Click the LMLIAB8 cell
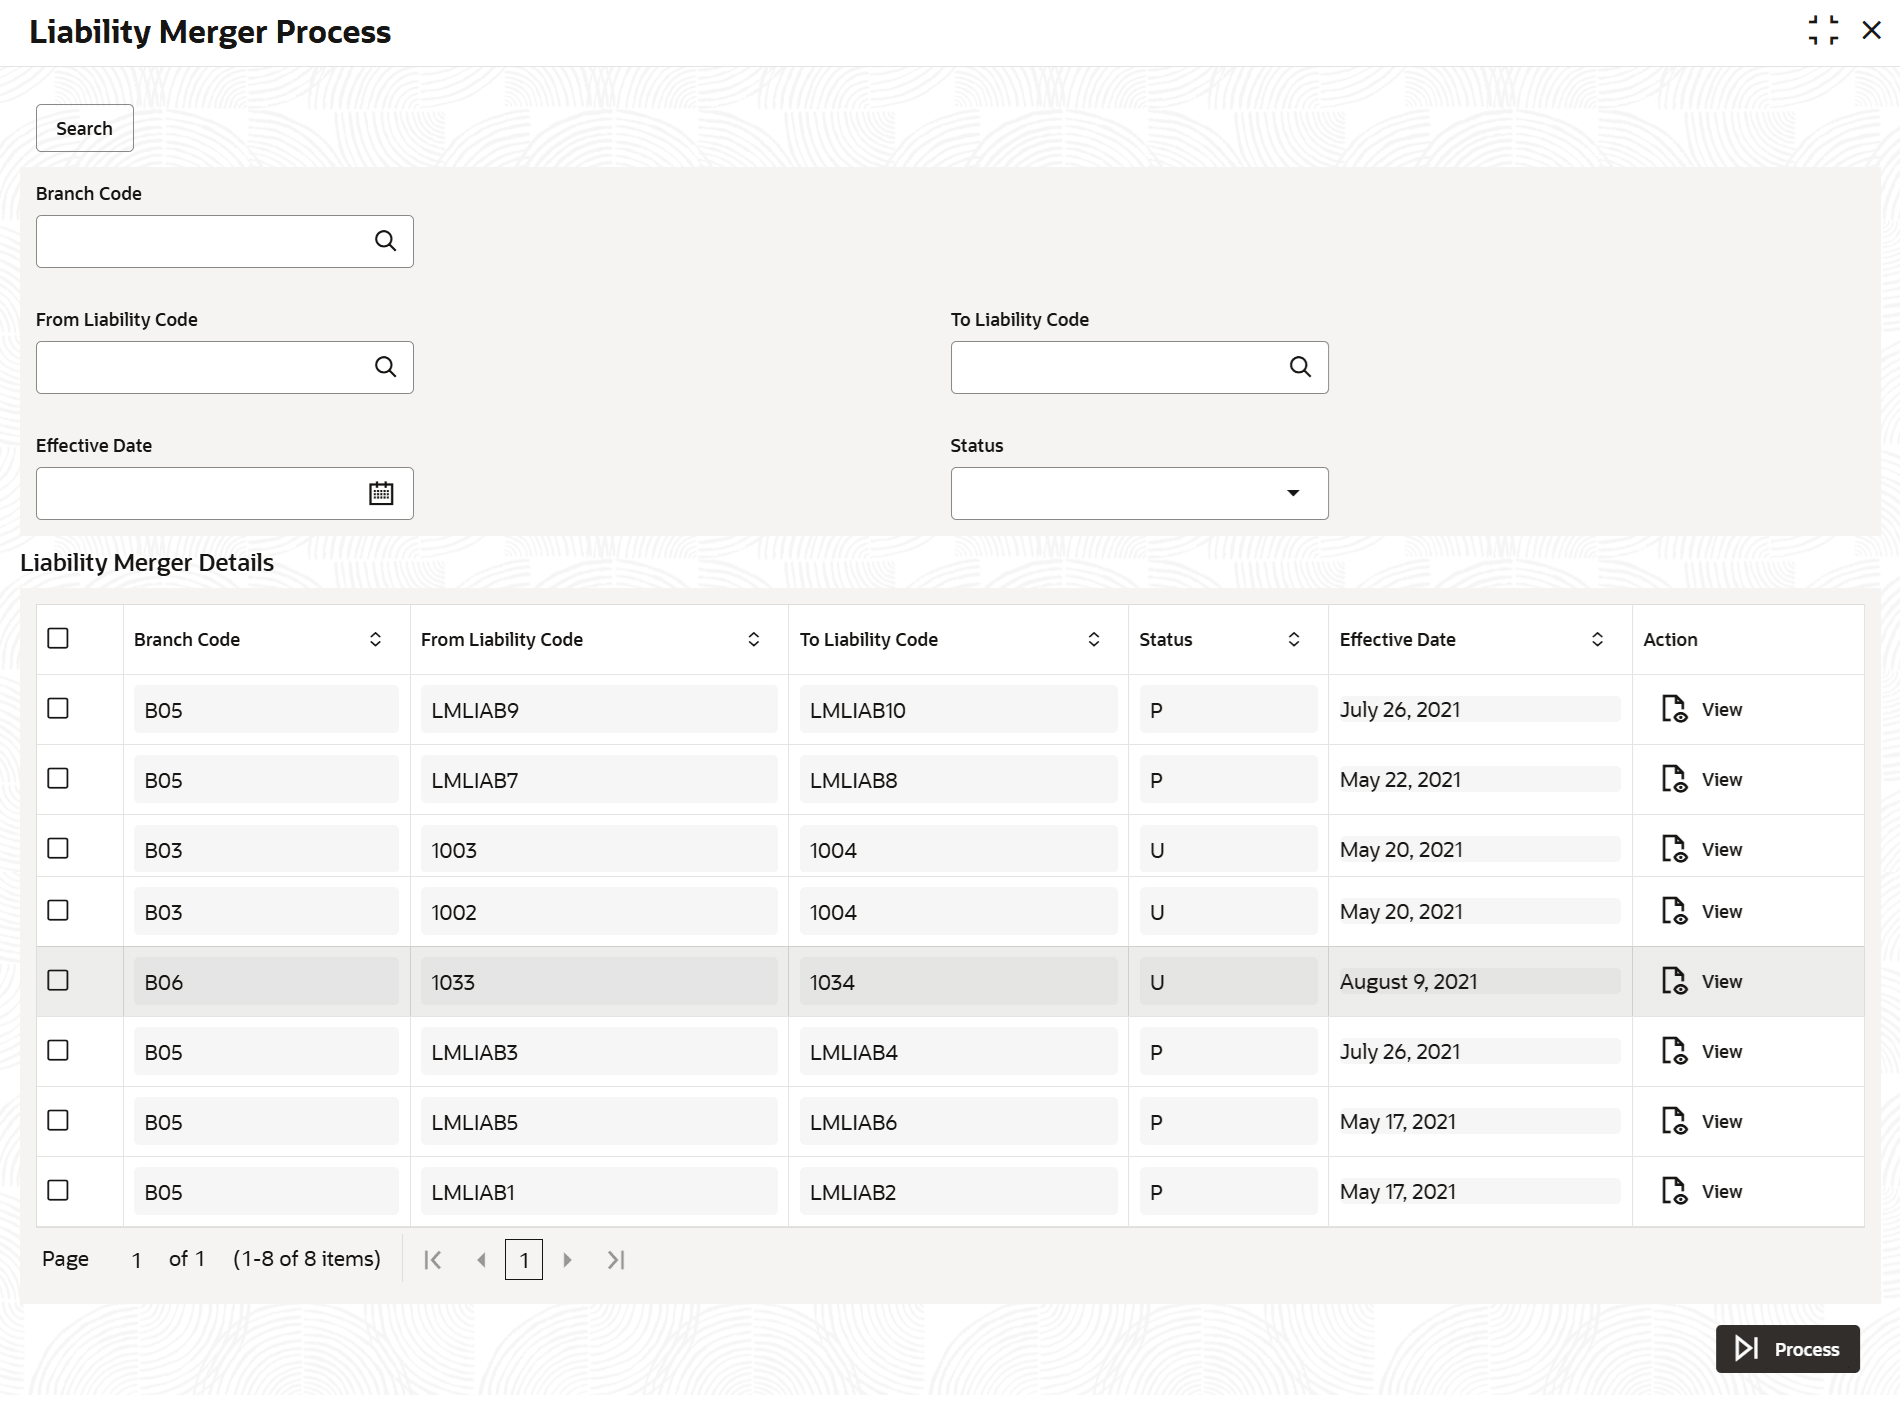 click(x=958, y=780)
